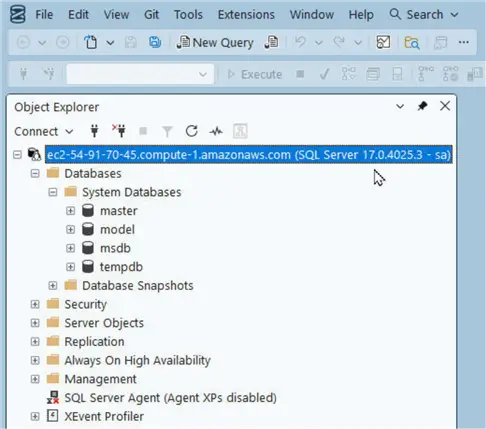486x429 pixels.
Task: Click the Display Estimated Execution Plan icon
Action: (x=348, y=74)
